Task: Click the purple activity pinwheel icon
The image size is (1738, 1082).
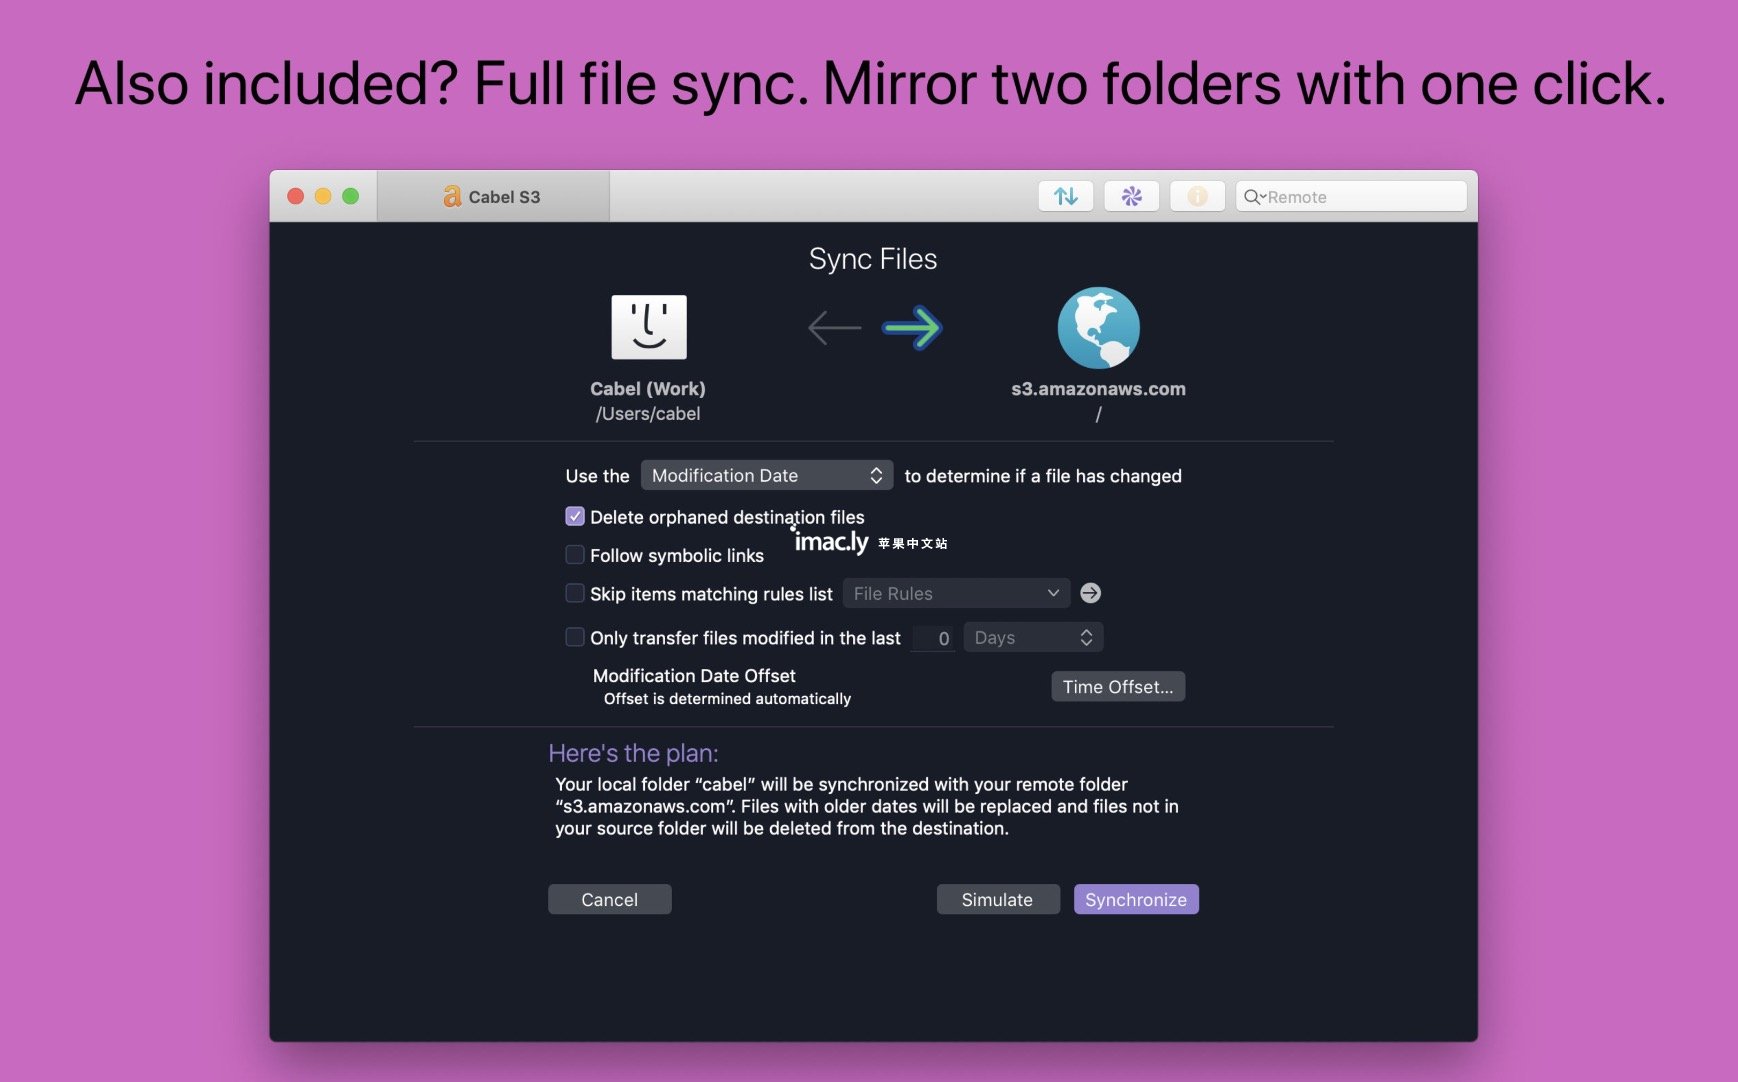Action: coord(1132,197)
